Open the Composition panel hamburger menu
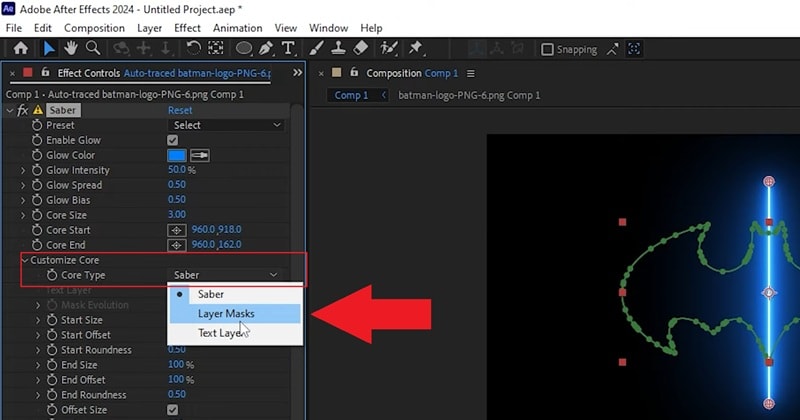 pos(470,73)
